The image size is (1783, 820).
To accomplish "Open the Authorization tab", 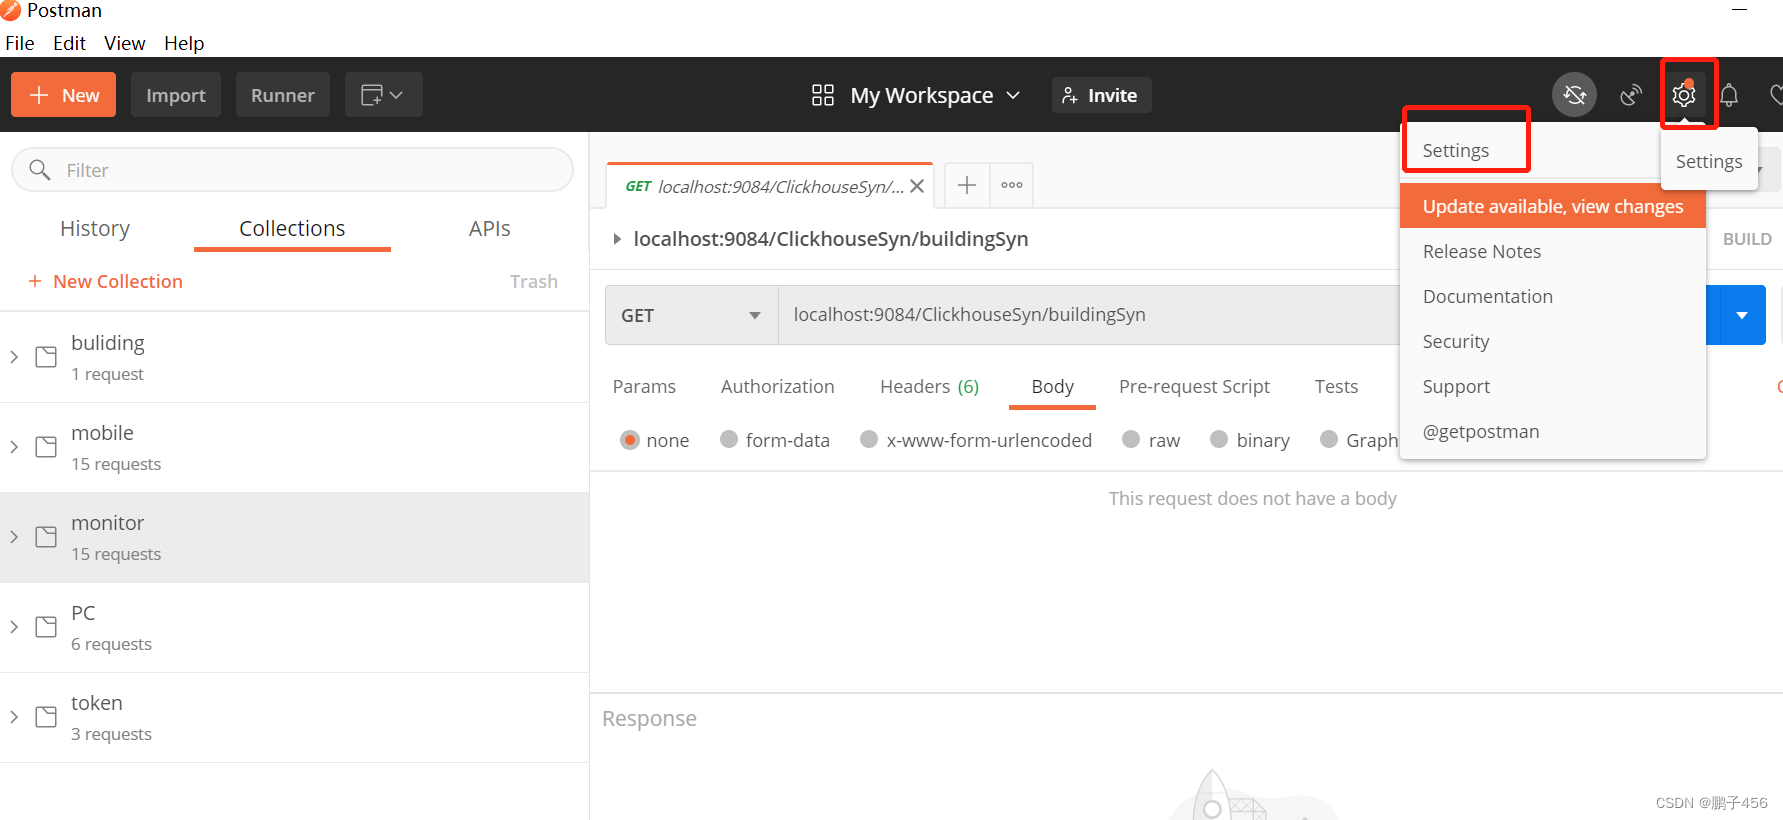I will coord(778,386).
